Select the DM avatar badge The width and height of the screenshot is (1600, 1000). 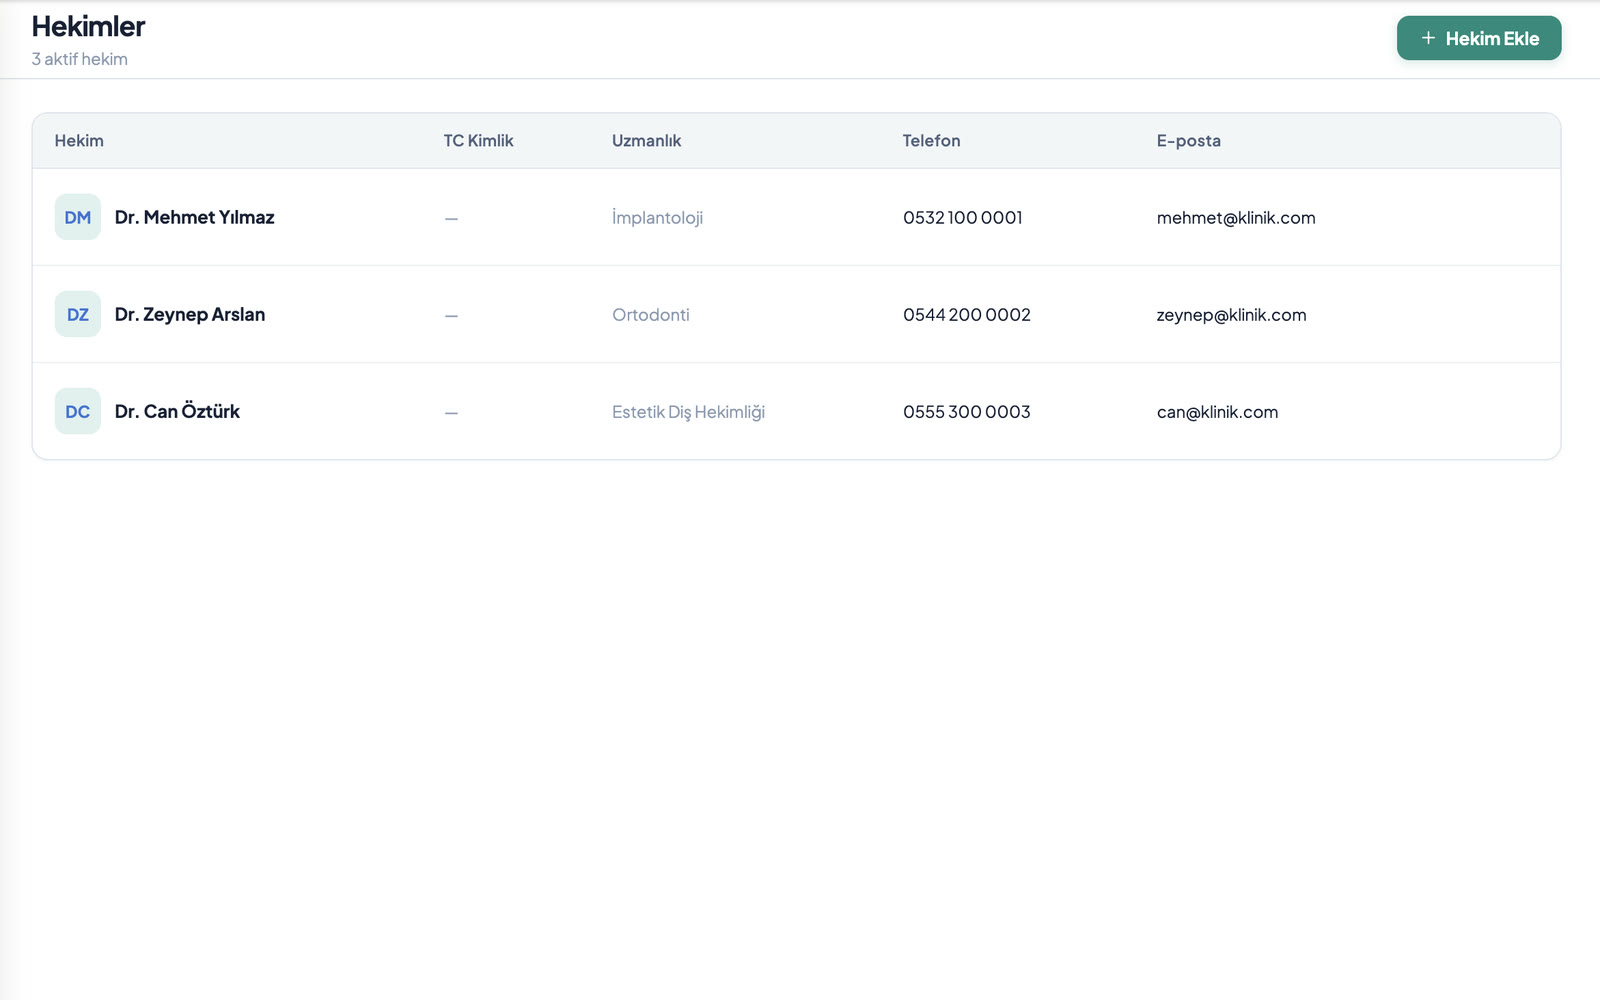pyautogui.click(x=78, y=217)
